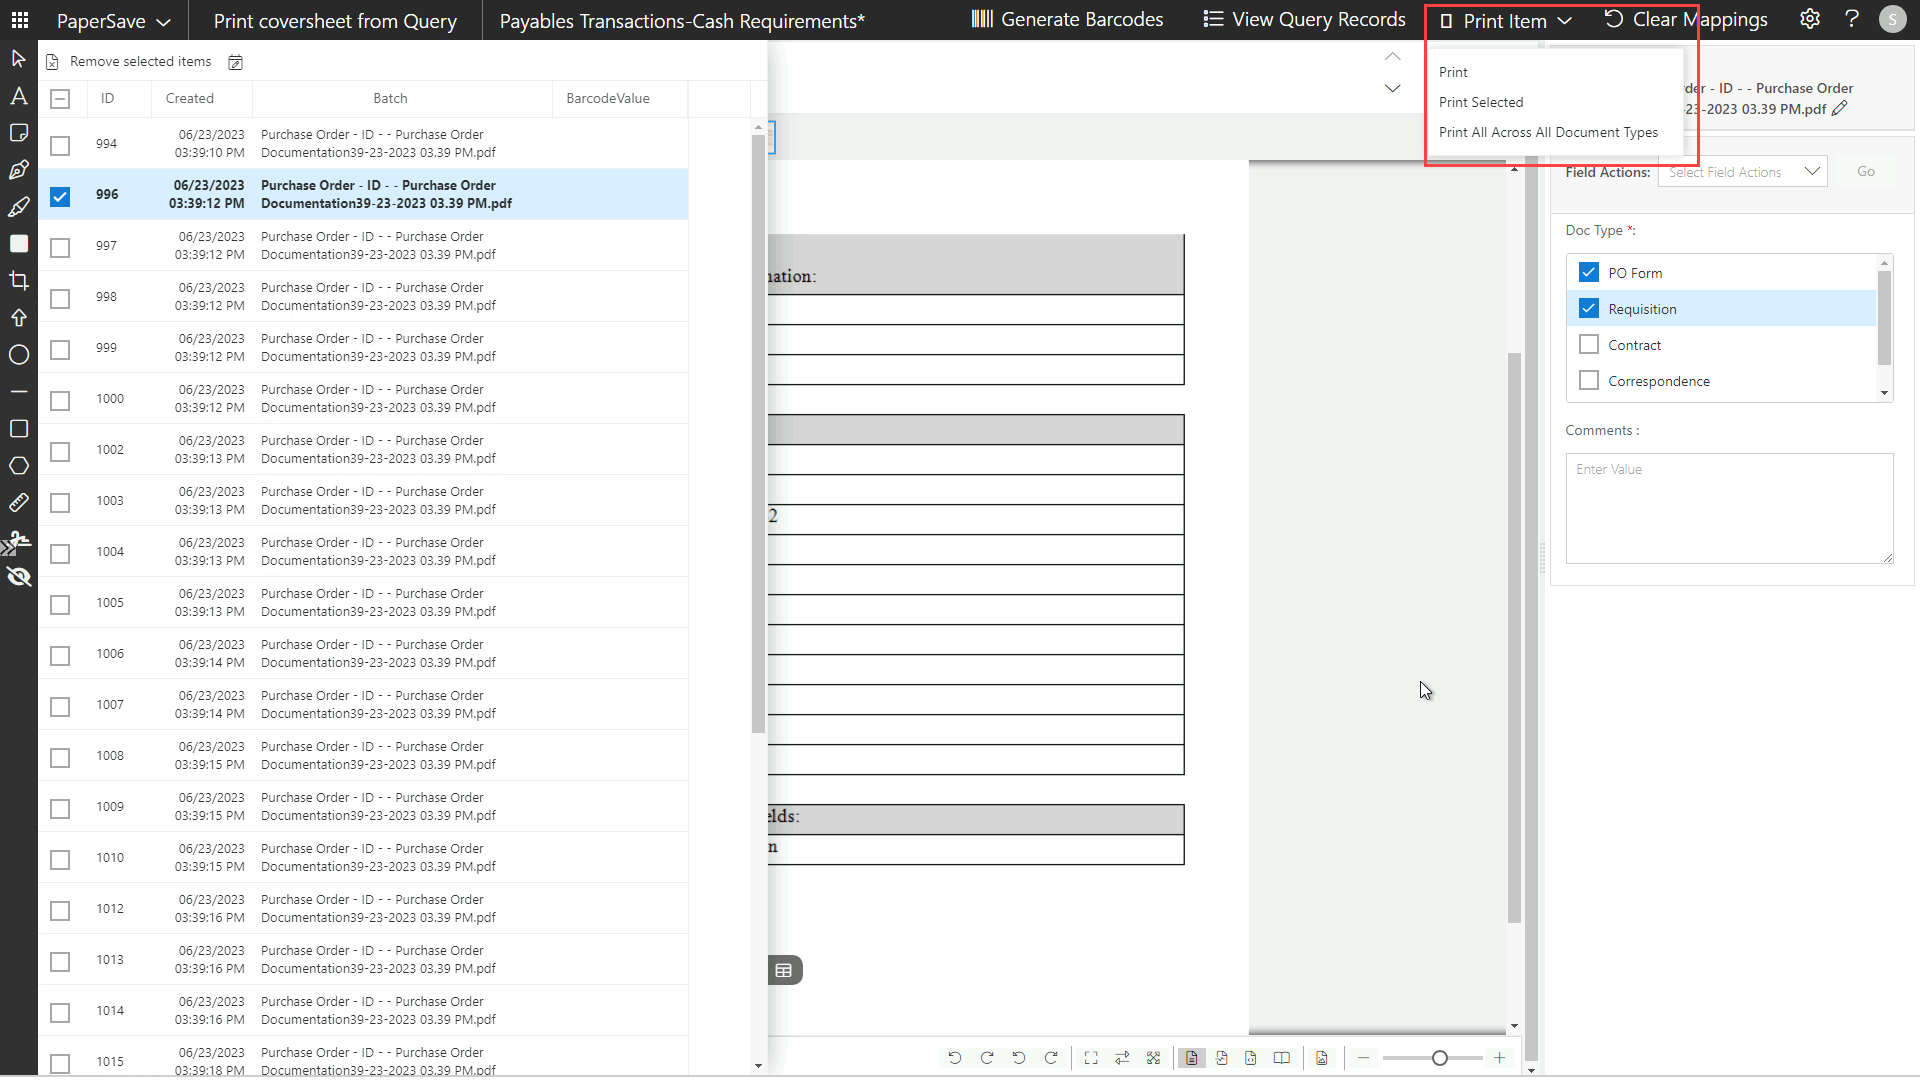Select the rectangle shape tool
Image resolution: width=1920 pixels, height=1080 pixels.
(x=18, y=429)
